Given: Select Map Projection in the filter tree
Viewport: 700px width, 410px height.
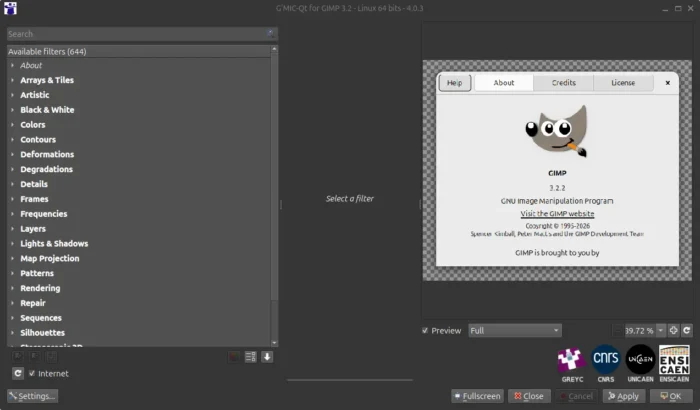Looking at the screenshot, I should 50,258.
